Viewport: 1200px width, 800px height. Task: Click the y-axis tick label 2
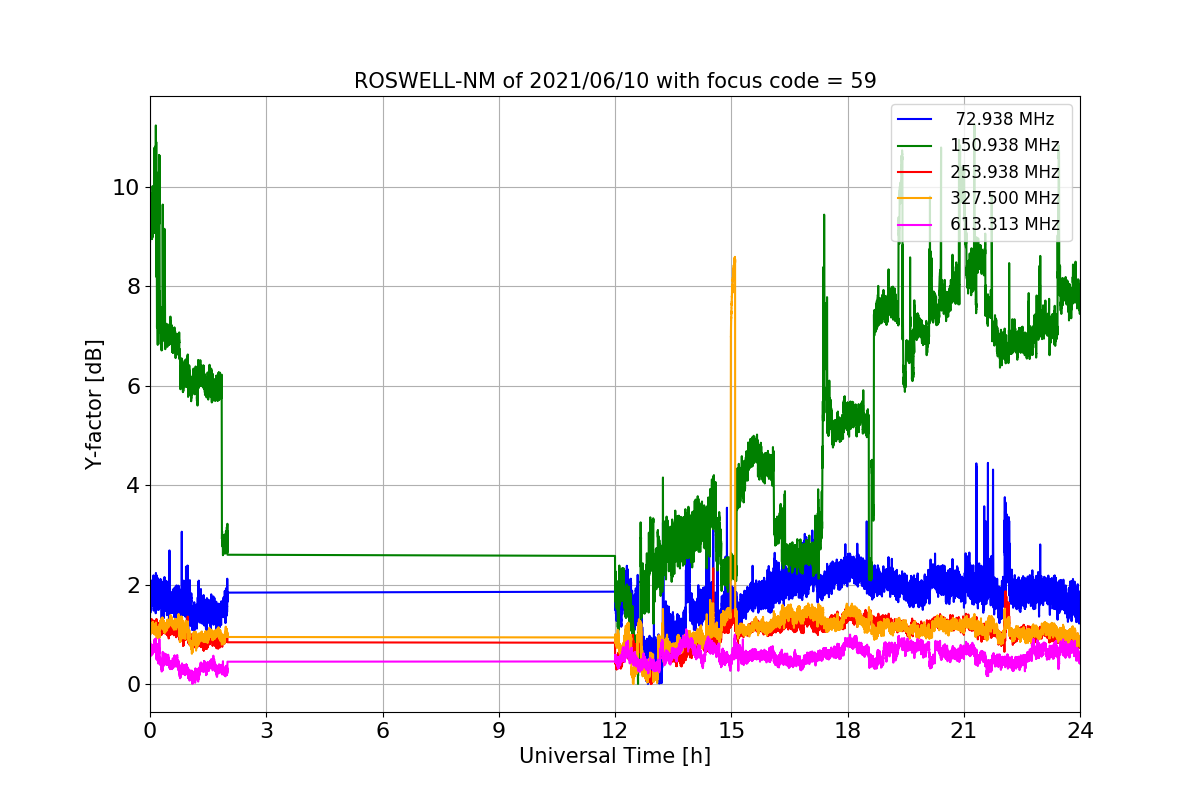134,585
